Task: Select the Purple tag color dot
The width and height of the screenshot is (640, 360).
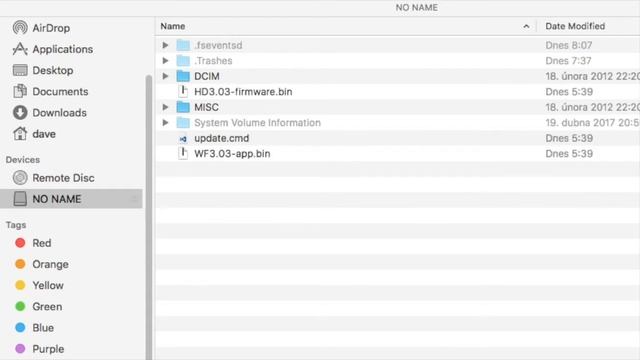Action: pyautogui.click(x=20, y=349)
